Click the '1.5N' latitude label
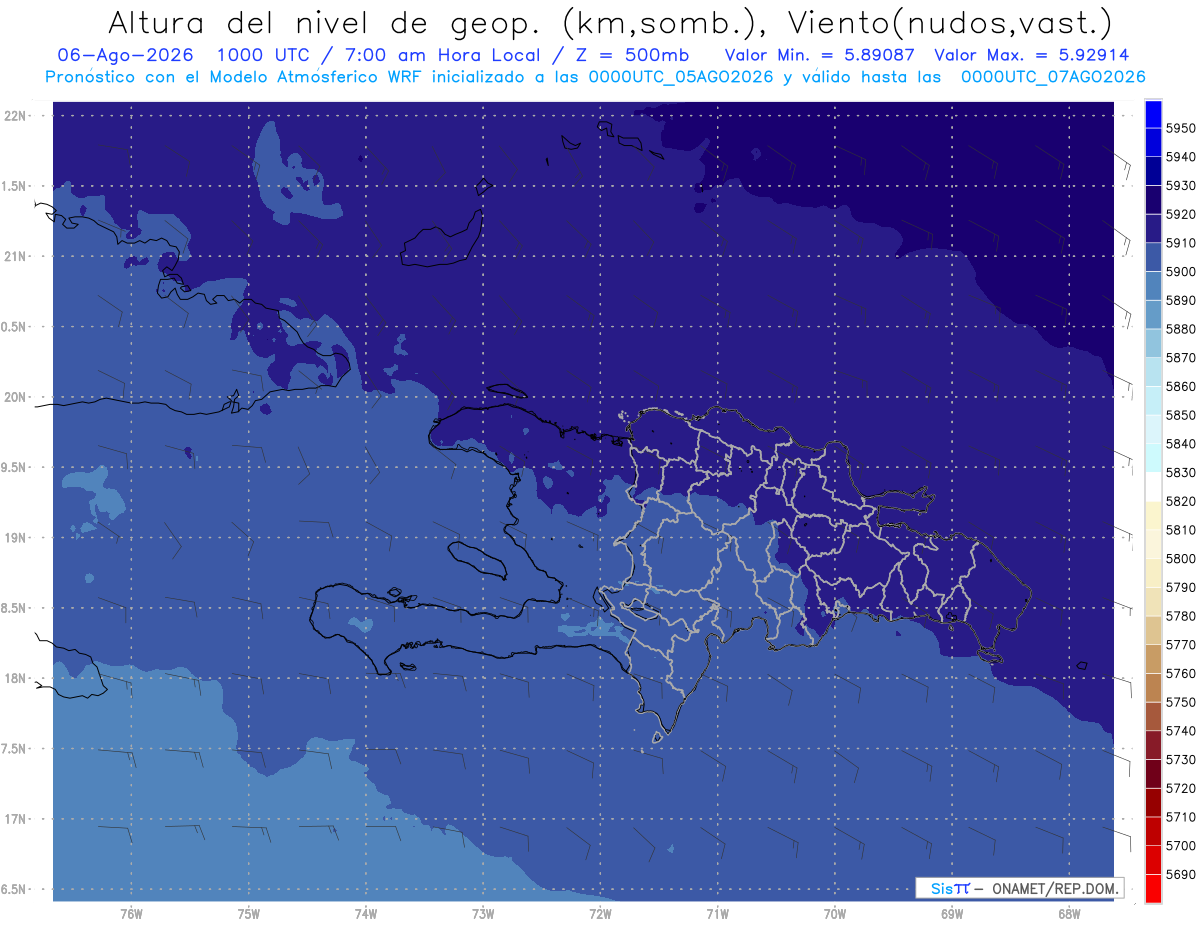The height and width of the screenshot is (927, 1200). click(x=15, y=186)
